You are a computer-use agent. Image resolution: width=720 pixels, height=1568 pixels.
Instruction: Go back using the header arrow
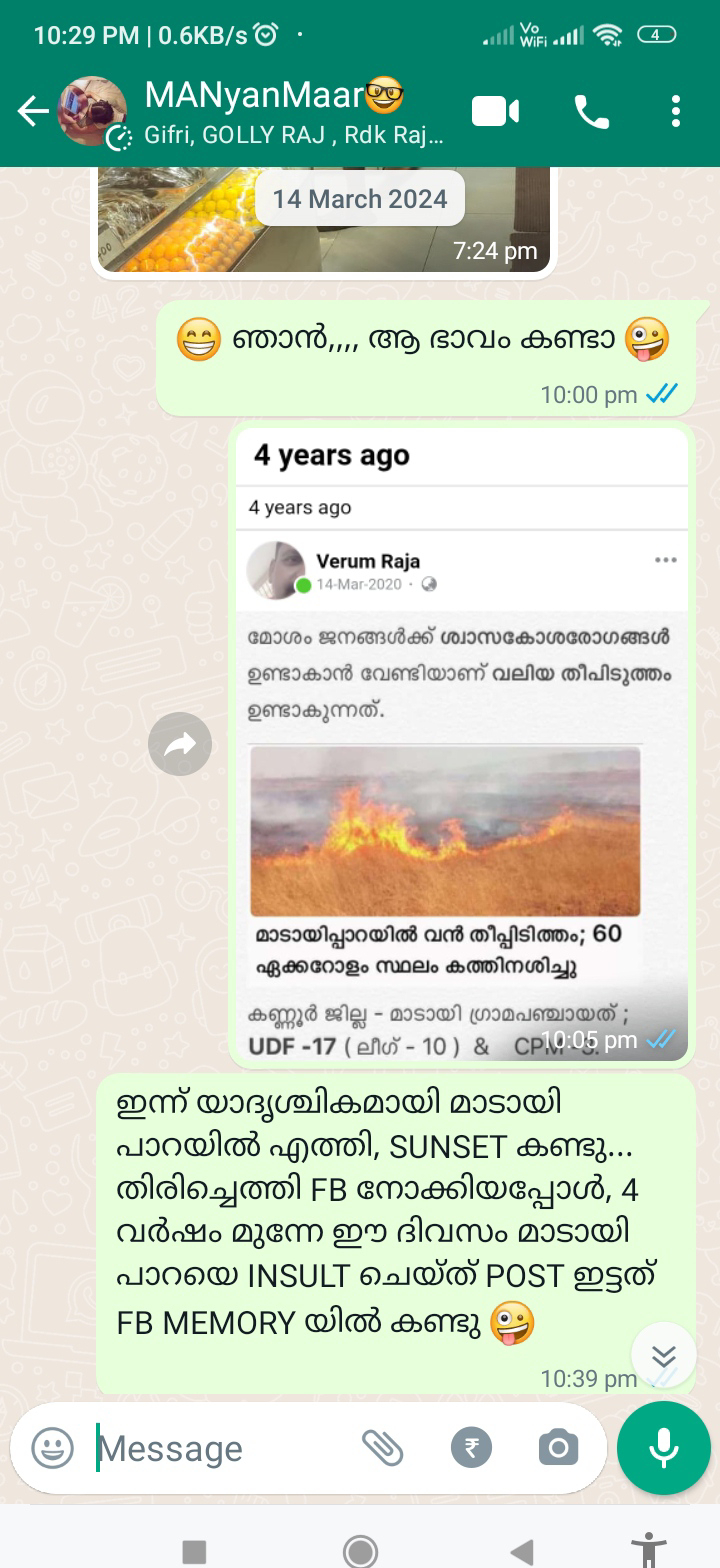(33, 111)
